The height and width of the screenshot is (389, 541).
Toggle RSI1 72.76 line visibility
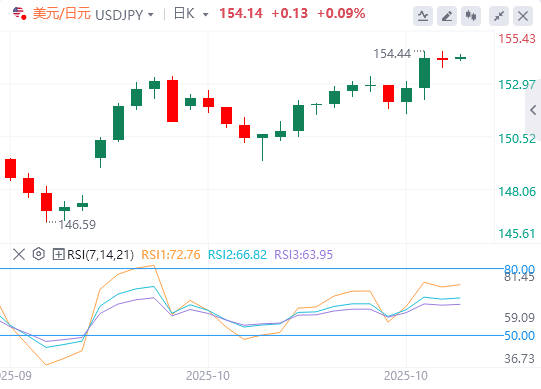click(171, 255)
